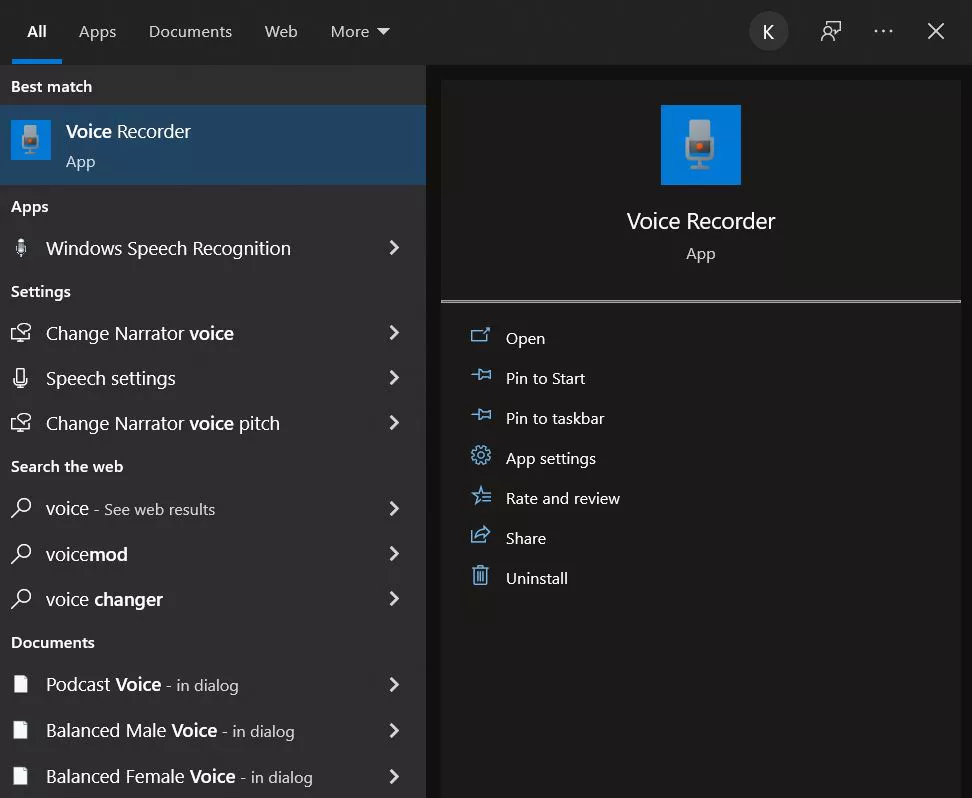Close the search panel
Image resolution: width=972 pixels, height=798 pixels.
tap(935, 31)
